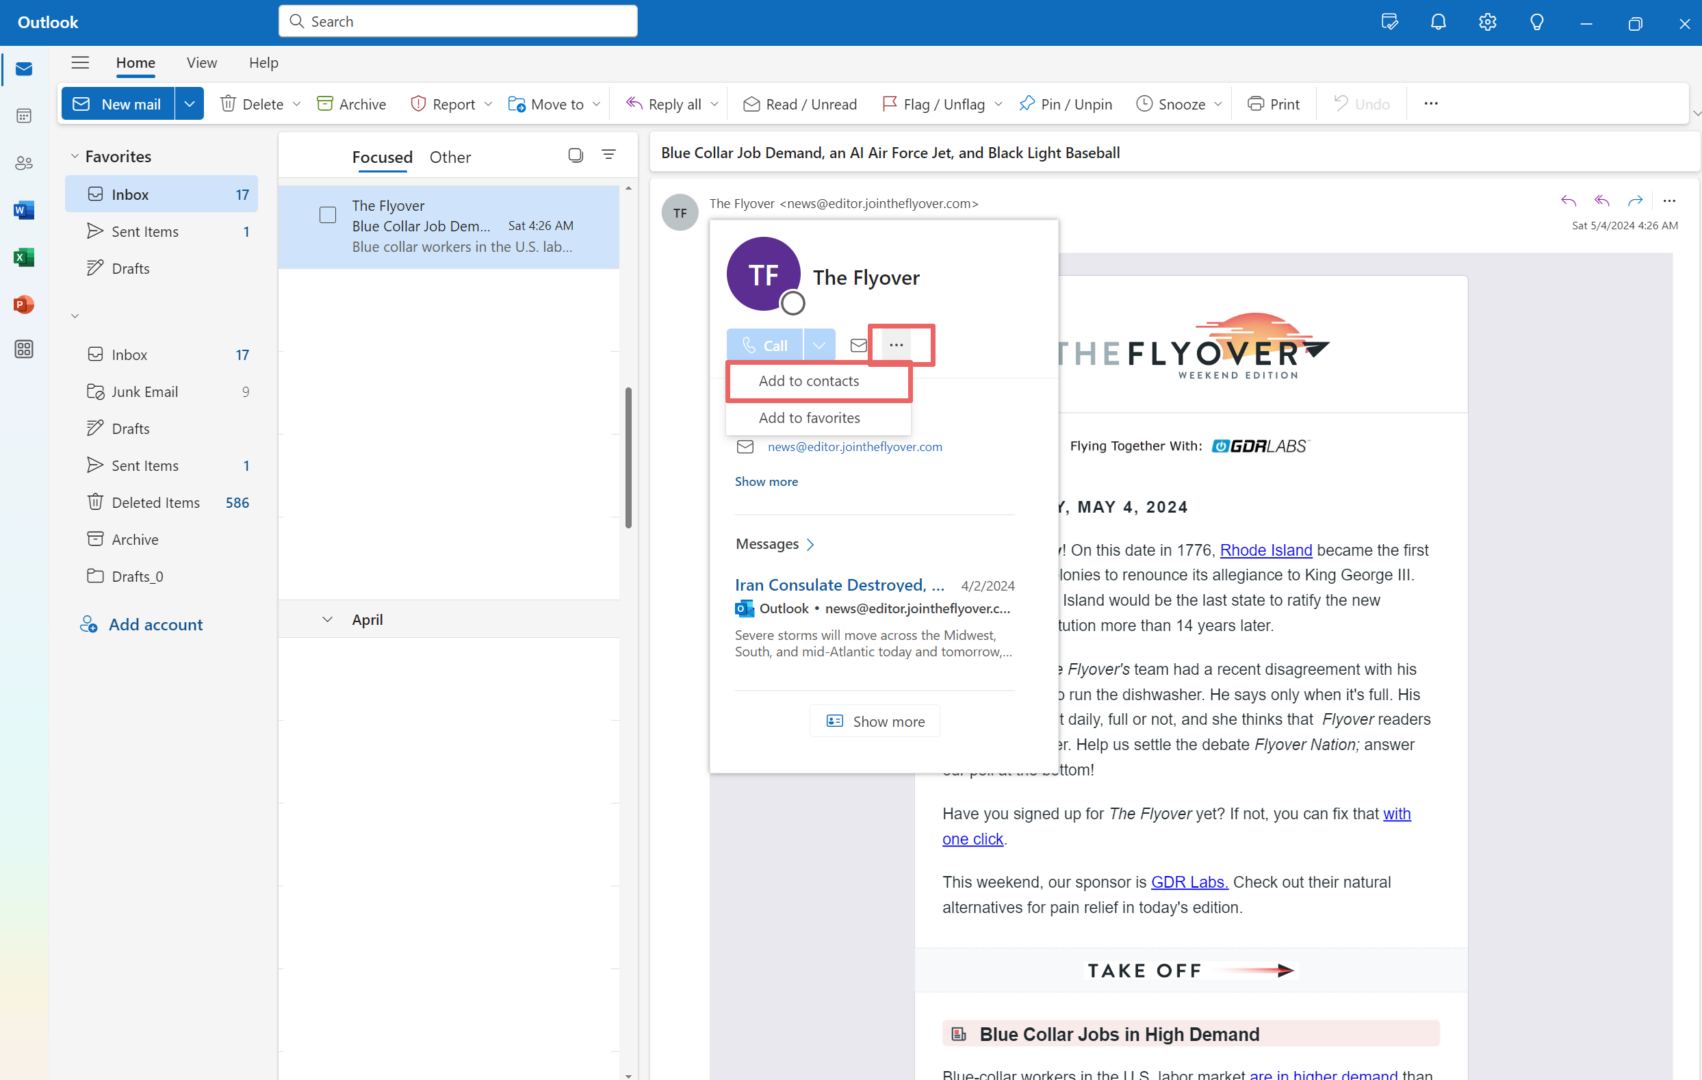This screenshot has height=1080, width=1702.
Task: Open the Messages section link in contact card
Action: click(x=775, y=544)
